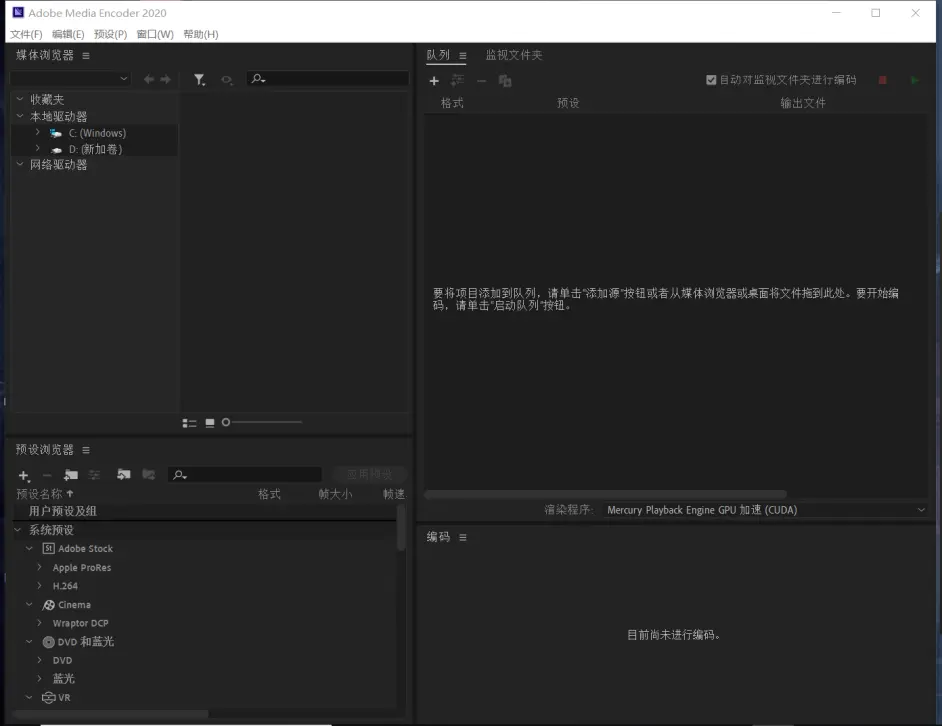The height and width of the screenshot is (726, 942).
Task: Select the H.264 preset folder
Action: point(65,586)
